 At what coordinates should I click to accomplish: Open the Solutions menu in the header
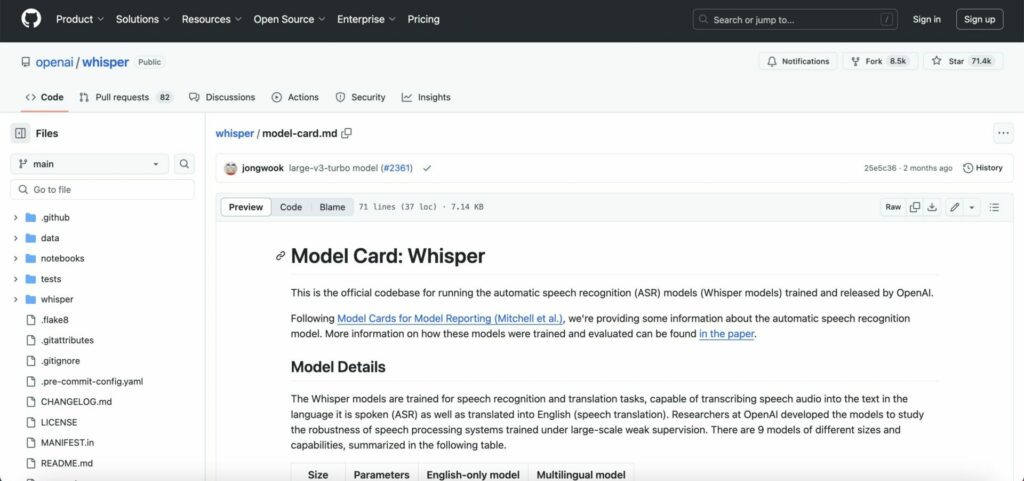143,19
